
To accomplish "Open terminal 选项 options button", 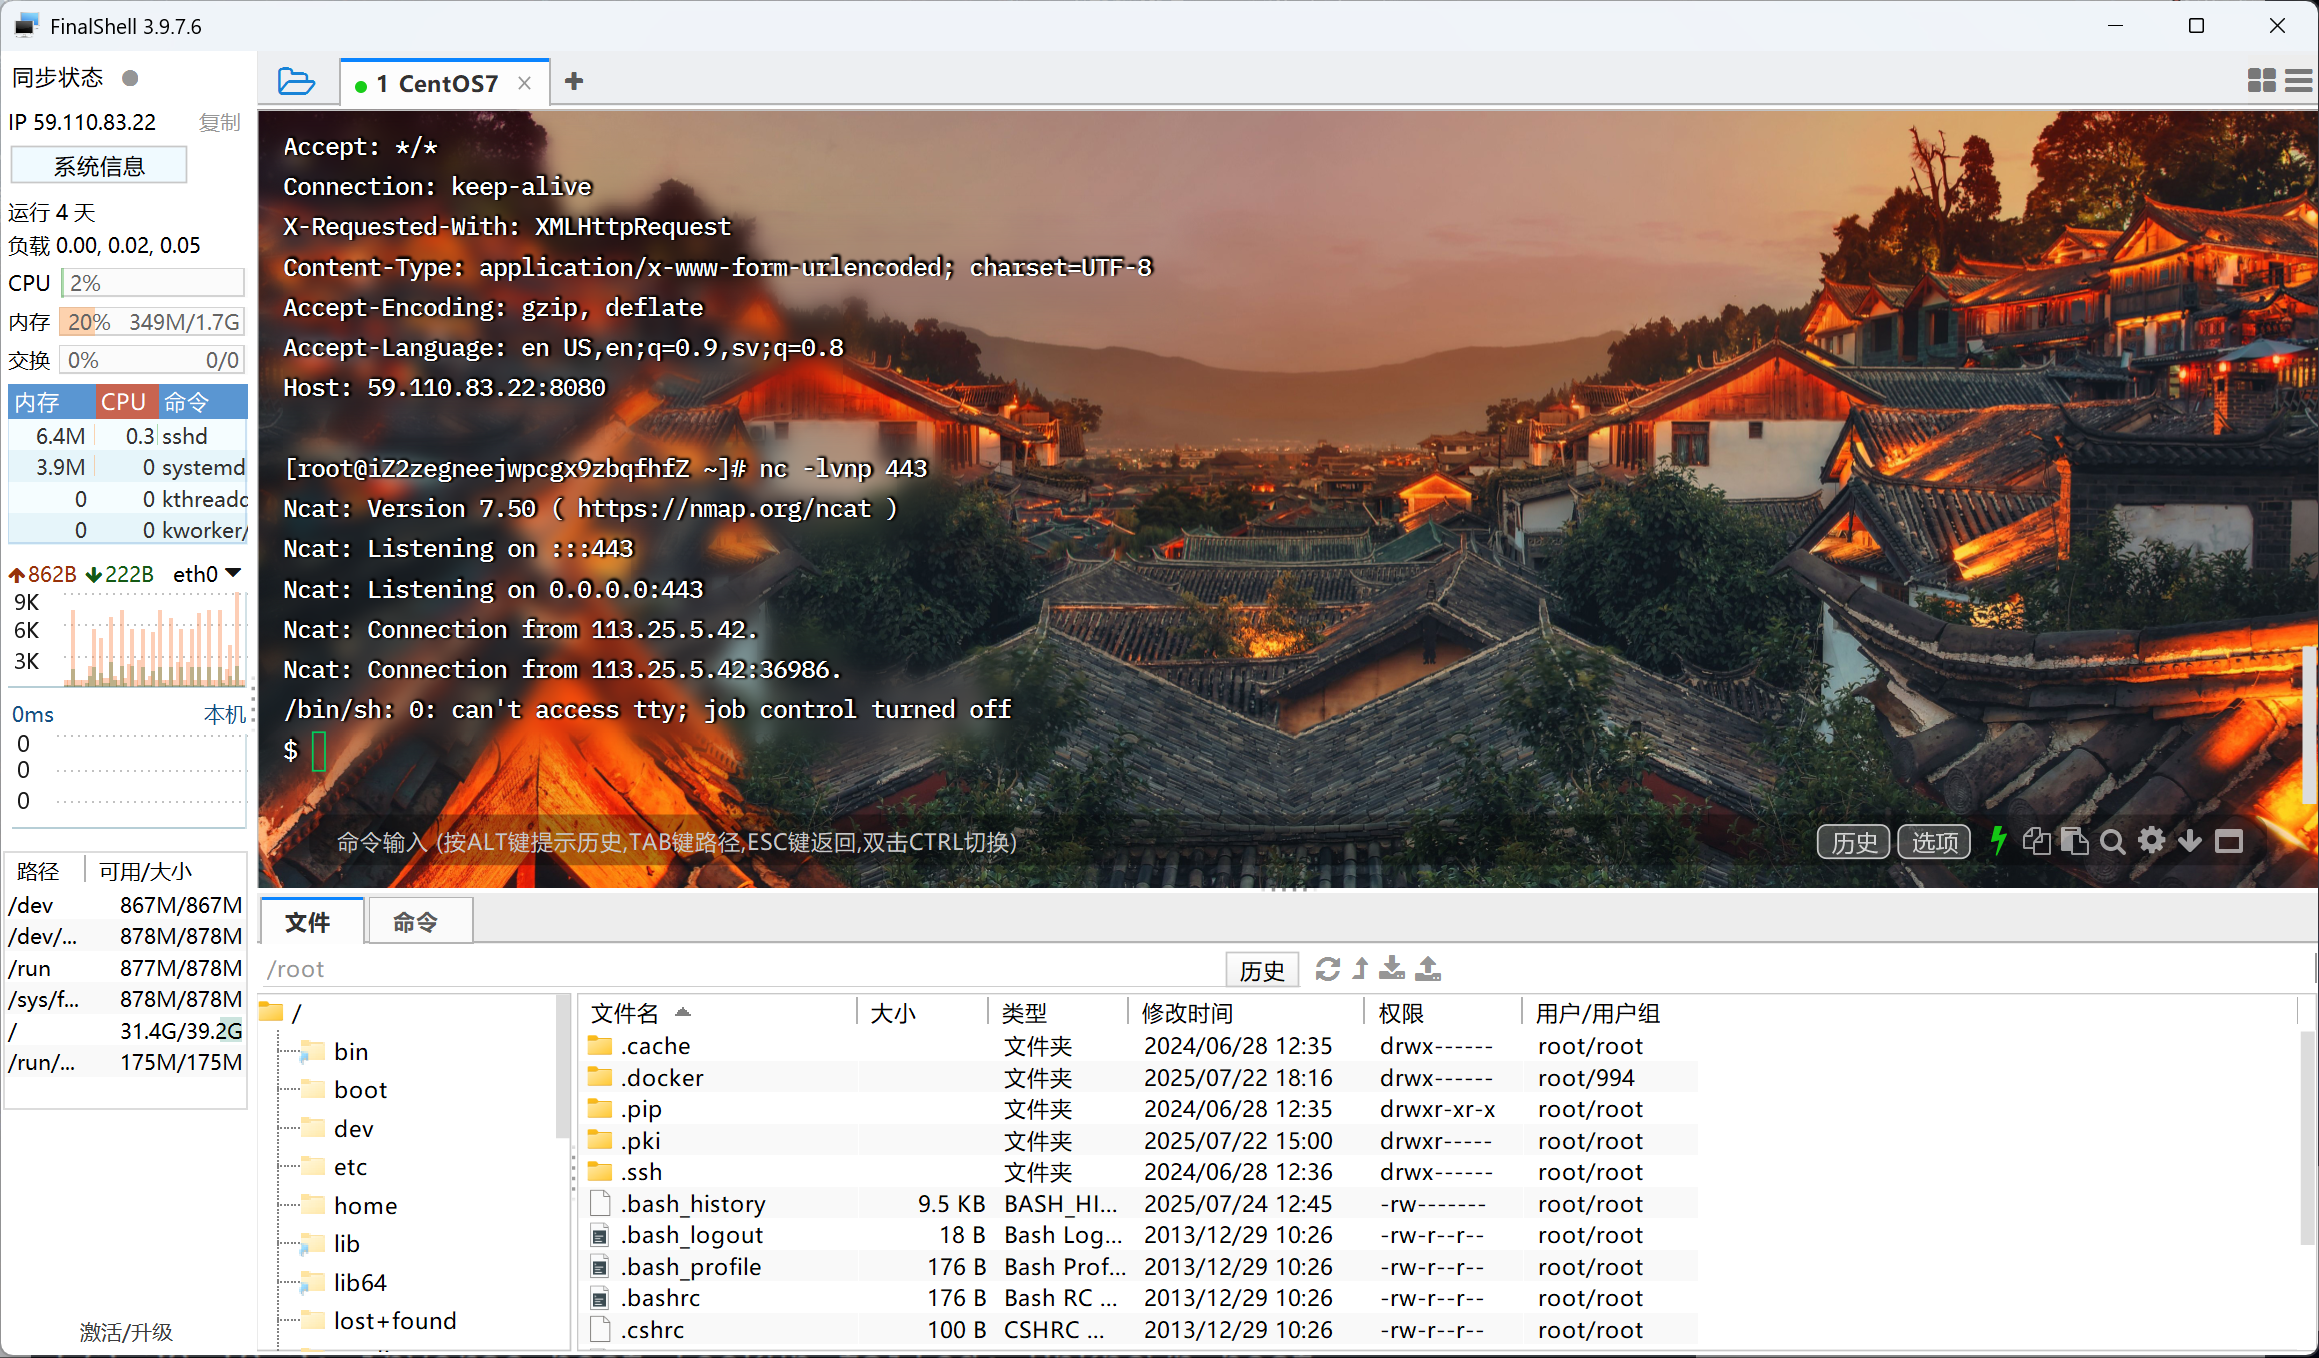I will (x=1935, y=842).
